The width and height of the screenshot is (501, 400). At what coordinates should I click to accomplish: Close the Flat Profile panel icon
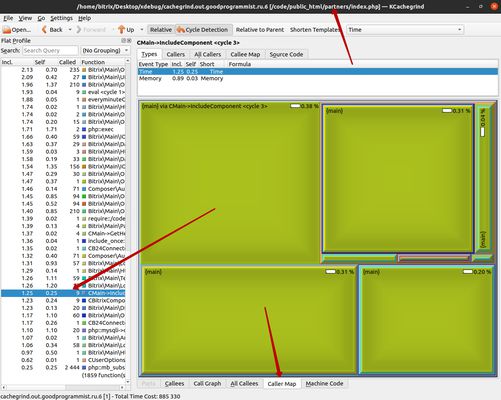tap(128, 40)
